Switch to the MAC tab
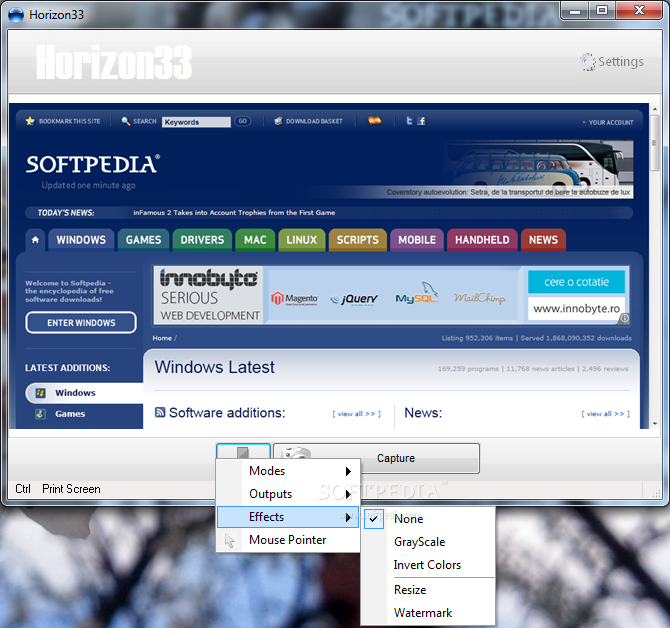The height and width of the screenshot is (628, 670). (x=255, y=240)
